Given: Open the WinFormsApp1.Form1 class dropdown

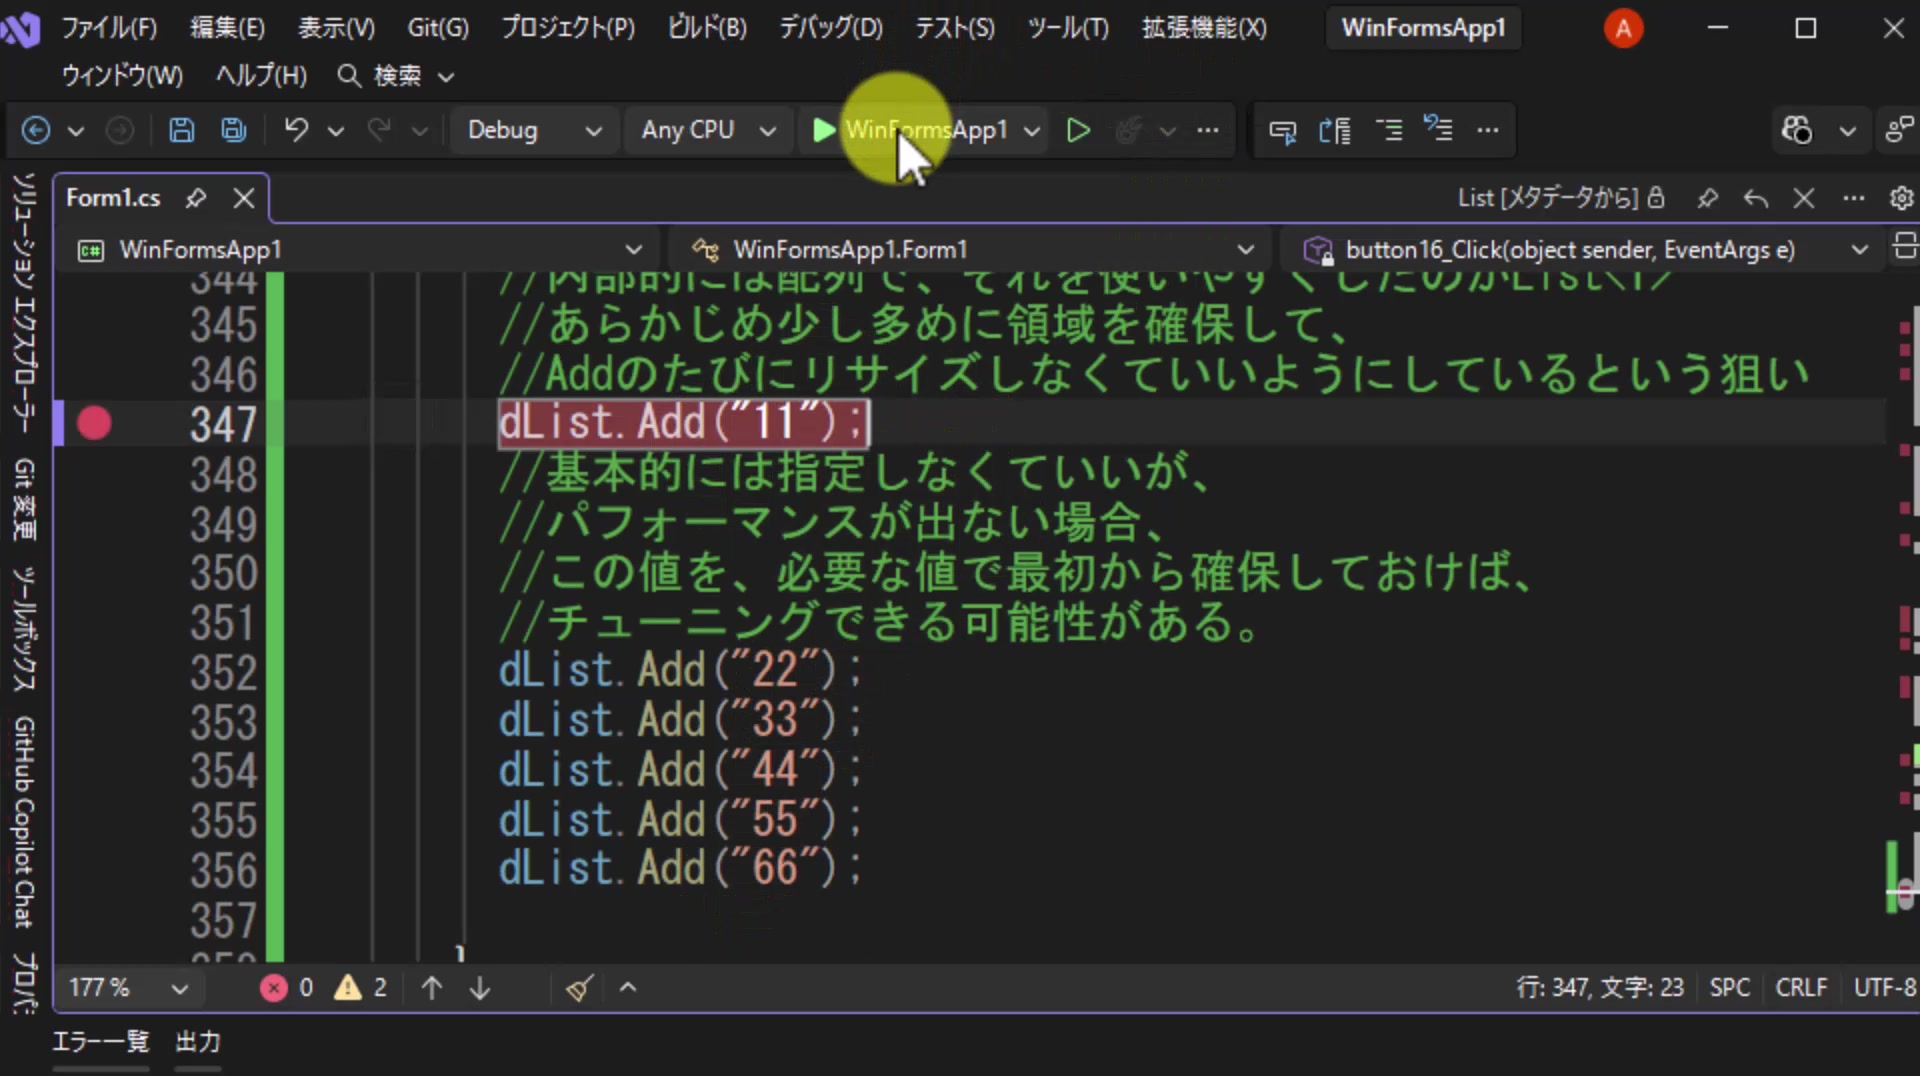Looking at the screenshot, I should point(972,249).
